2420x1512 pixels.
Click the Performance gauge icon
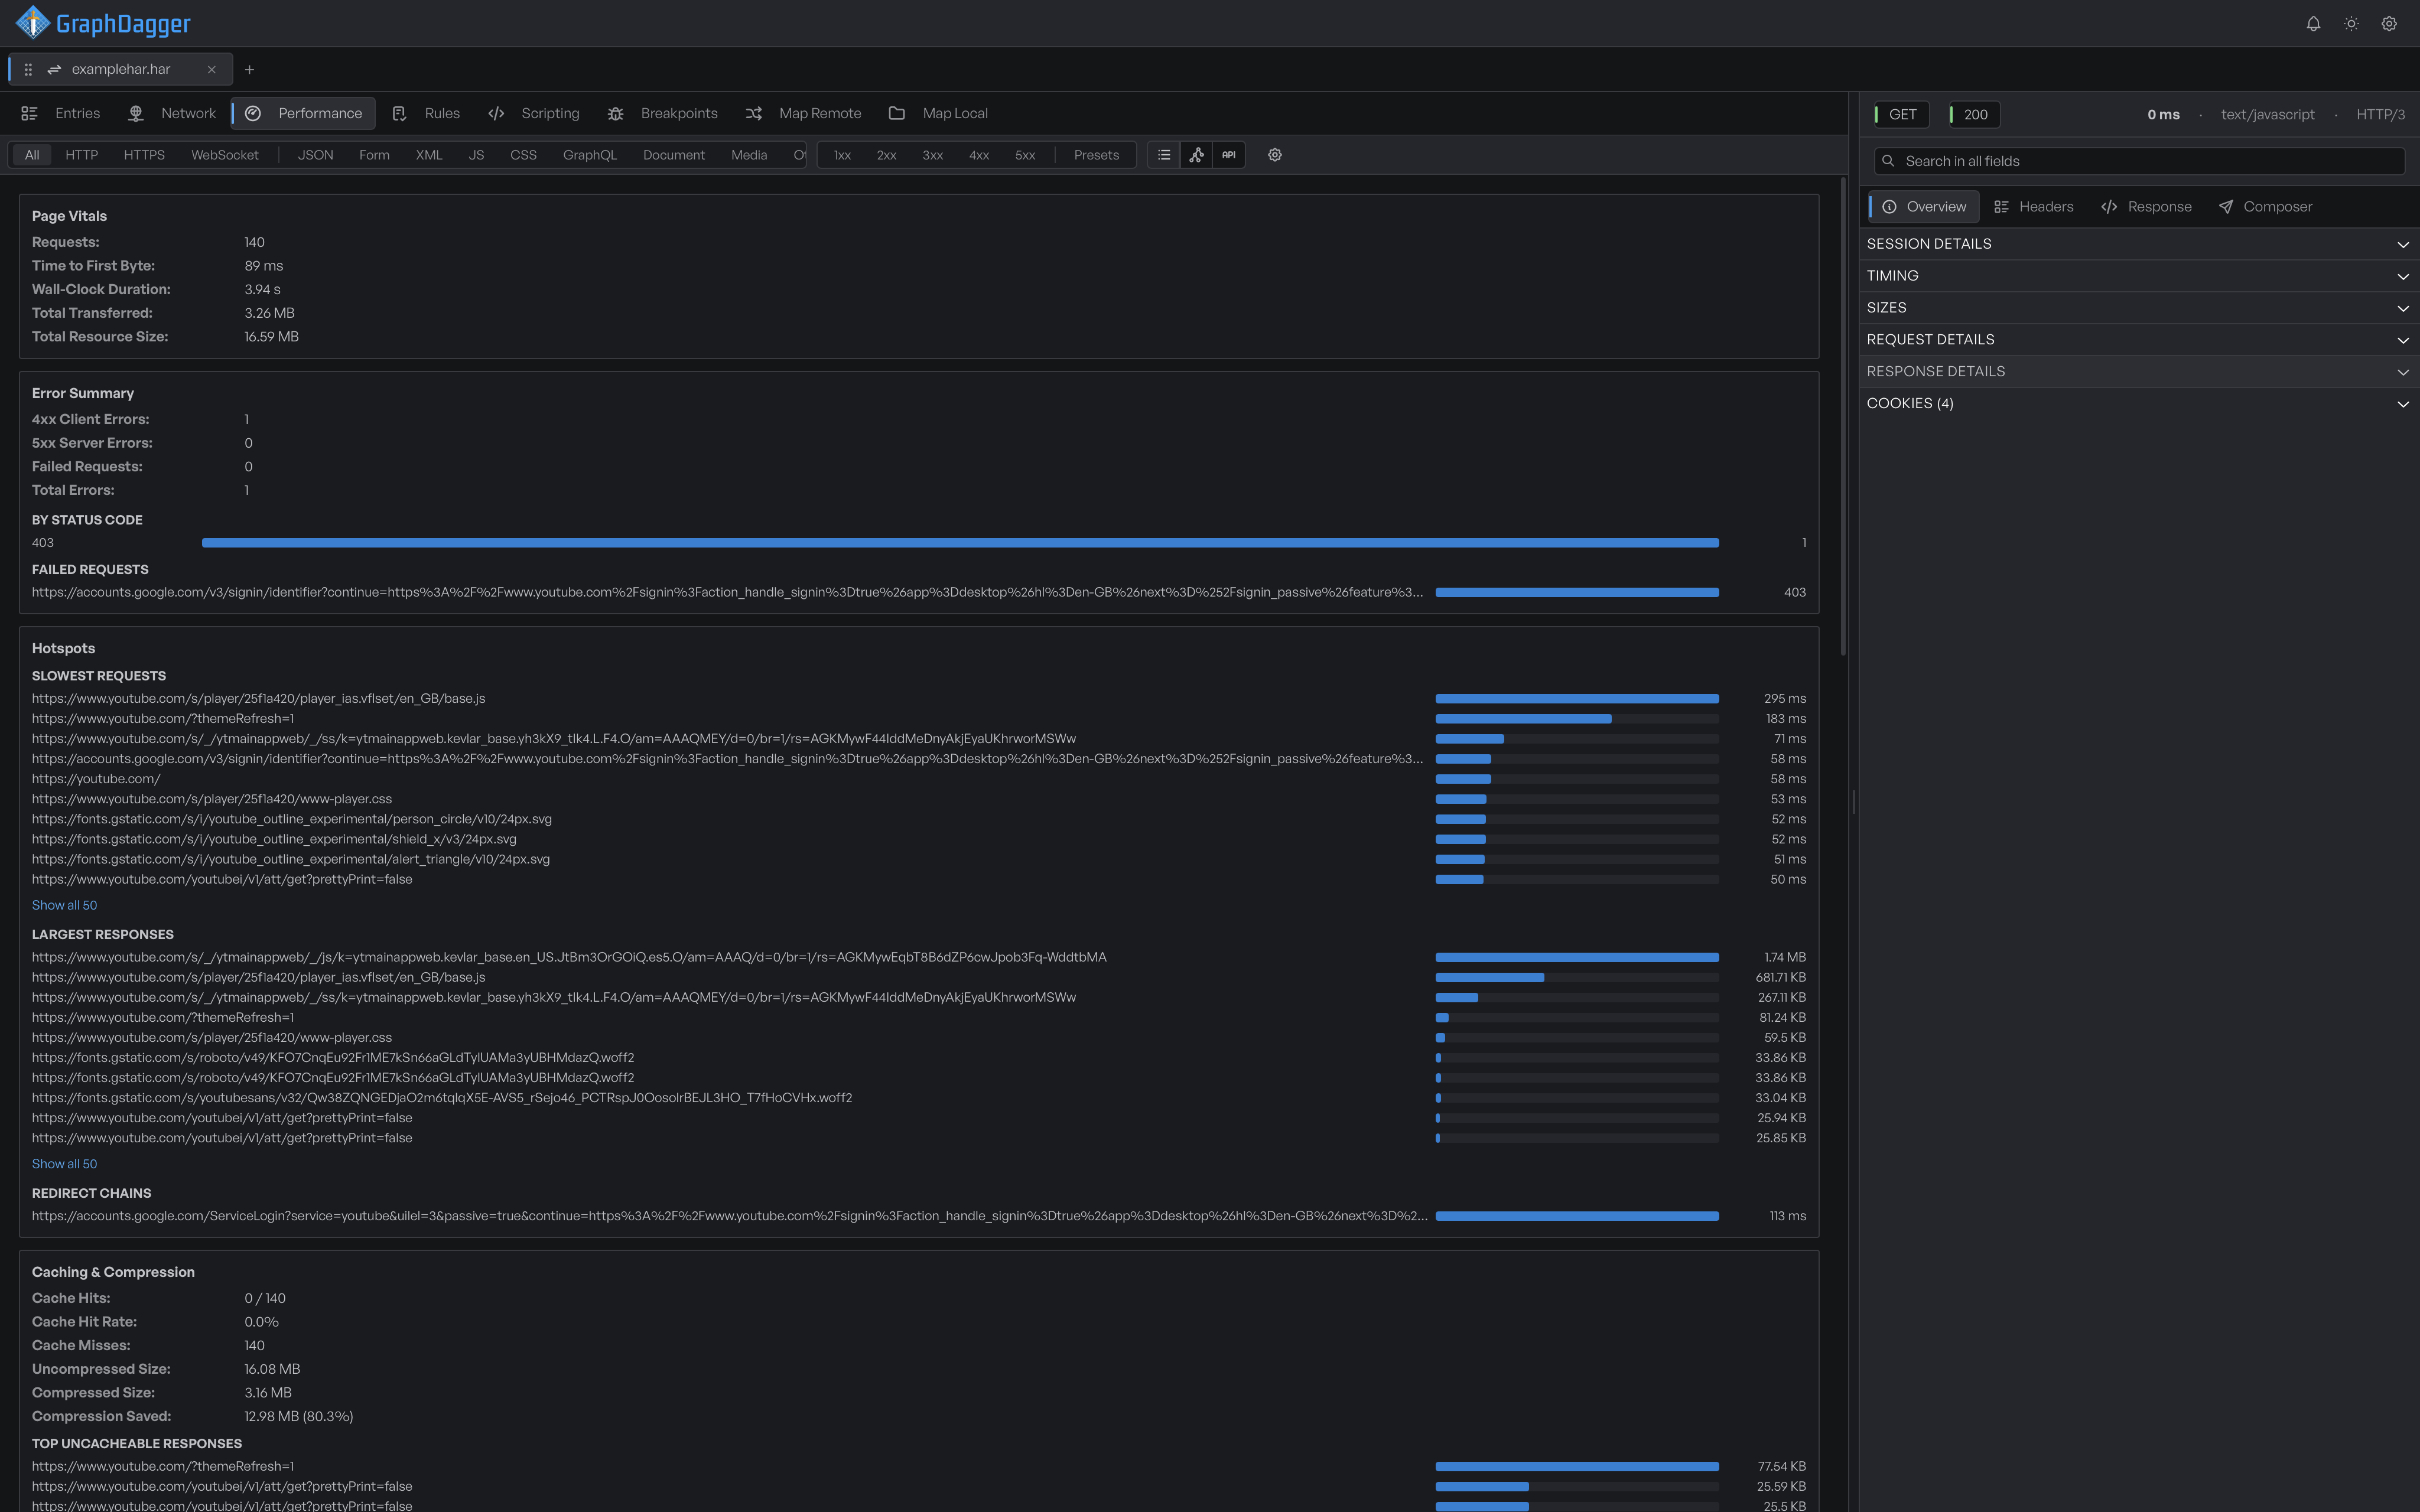[x=253, y=113]
